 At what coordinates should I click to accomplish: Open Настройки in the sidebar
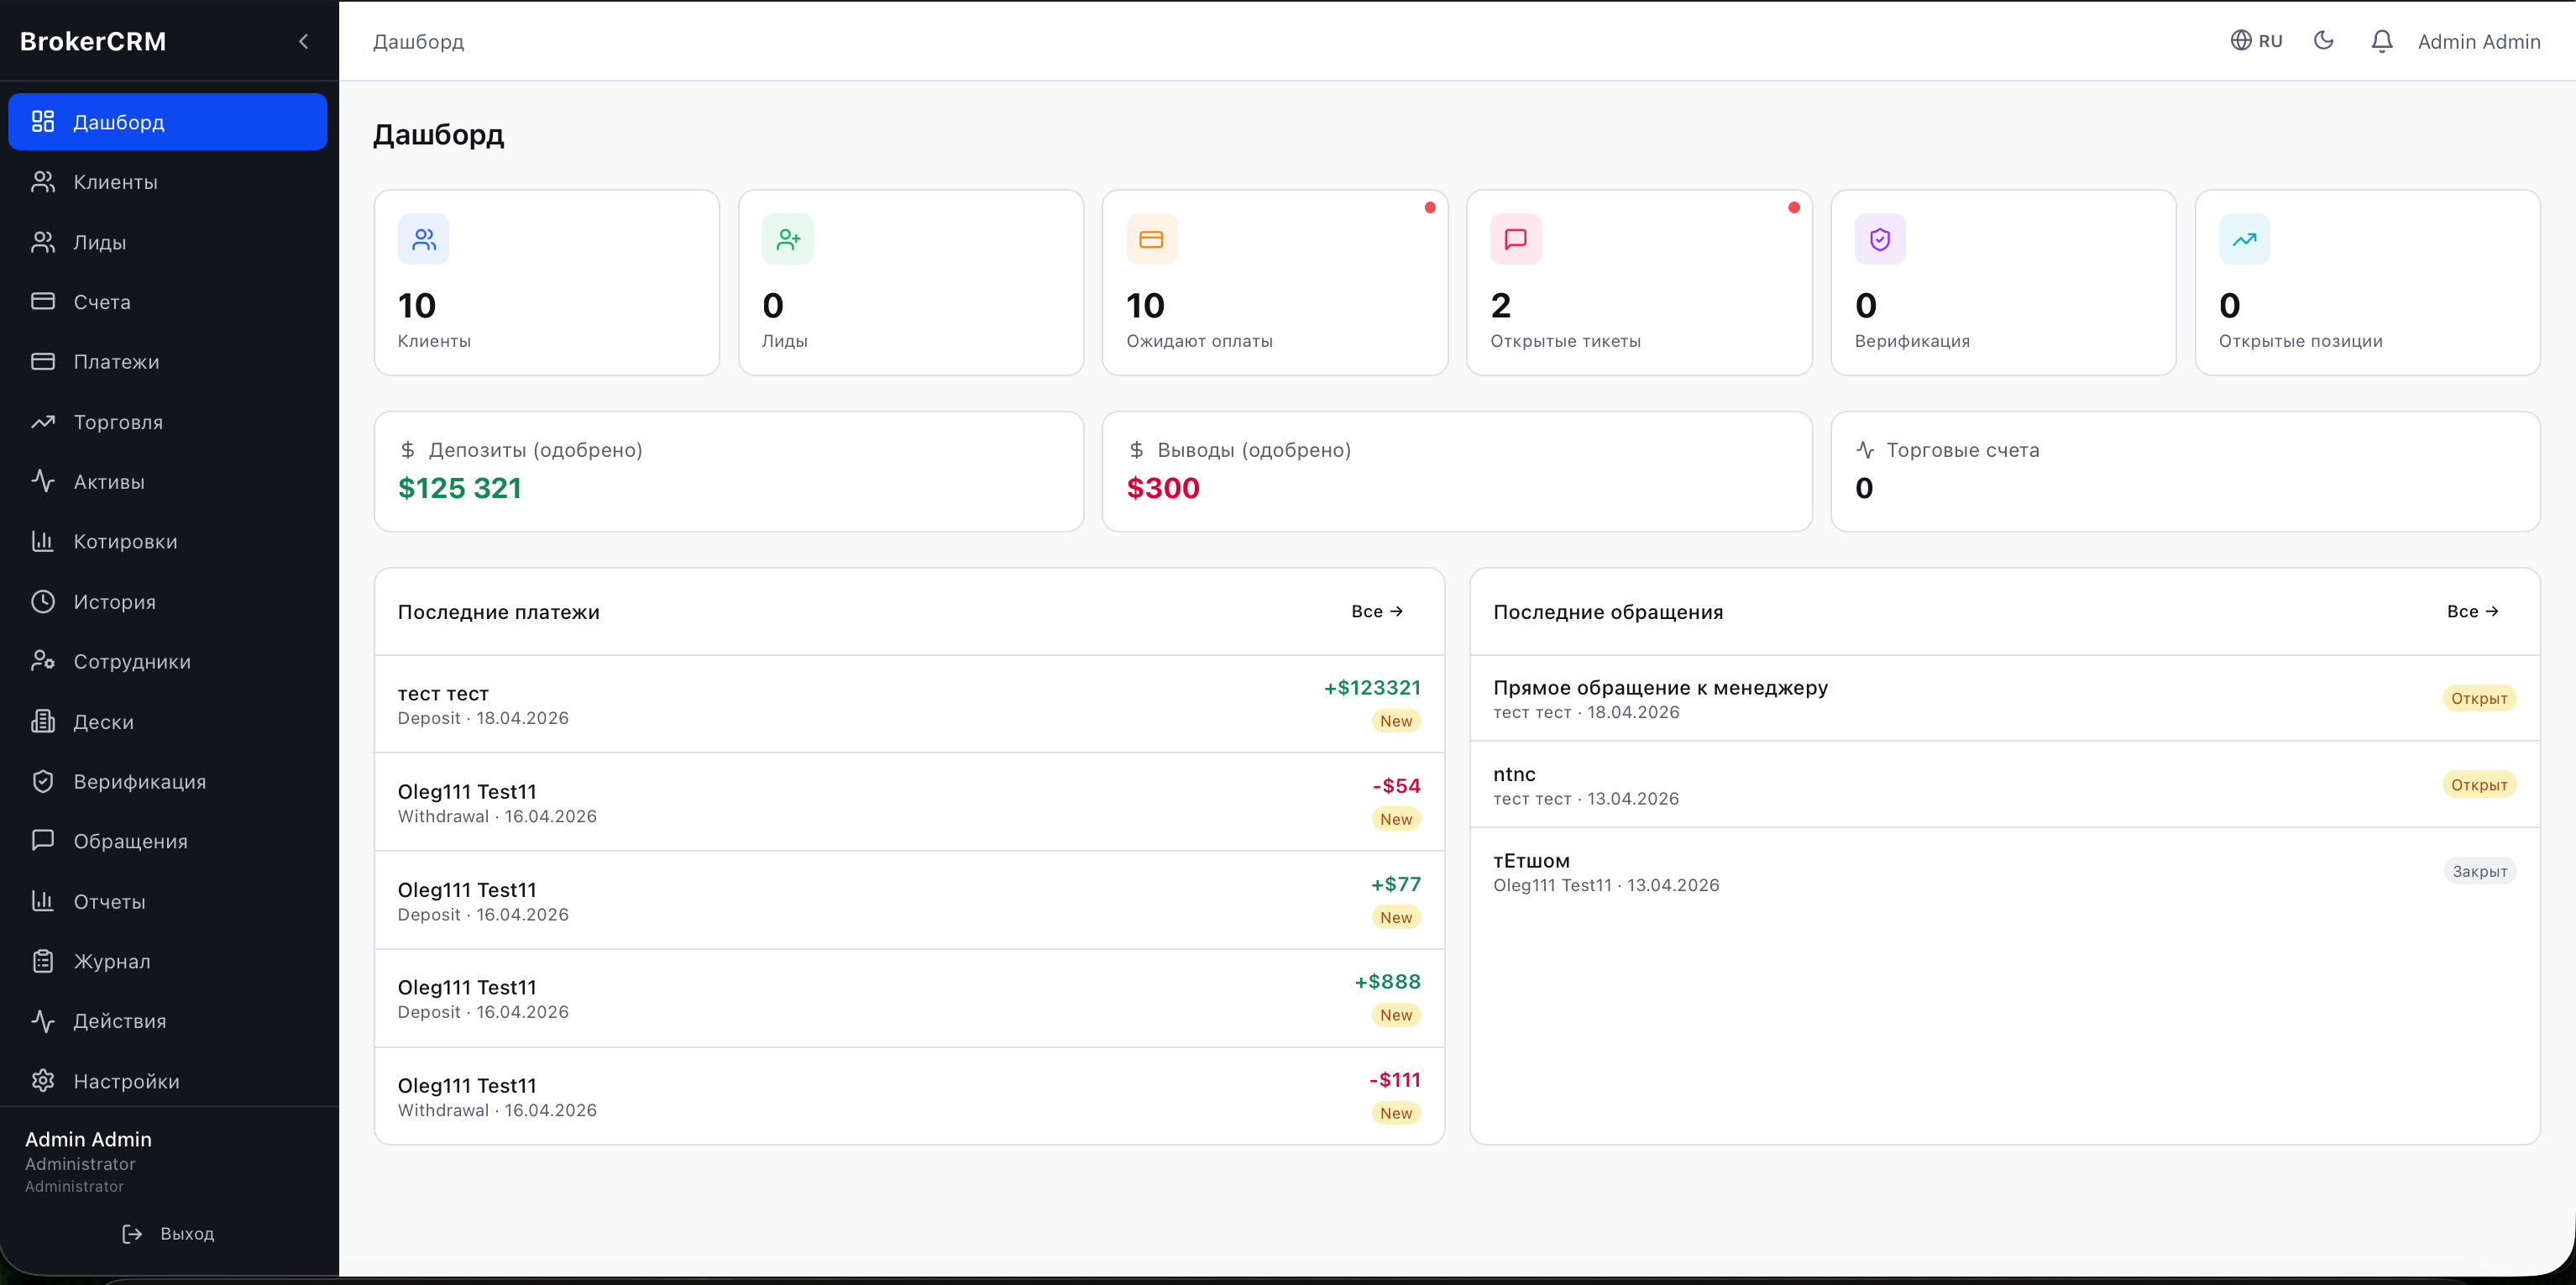click(126, 1081)
